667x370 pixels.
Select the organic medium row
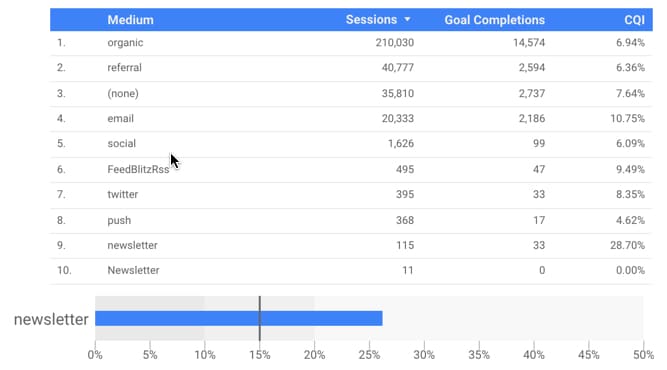pos(351,43)
